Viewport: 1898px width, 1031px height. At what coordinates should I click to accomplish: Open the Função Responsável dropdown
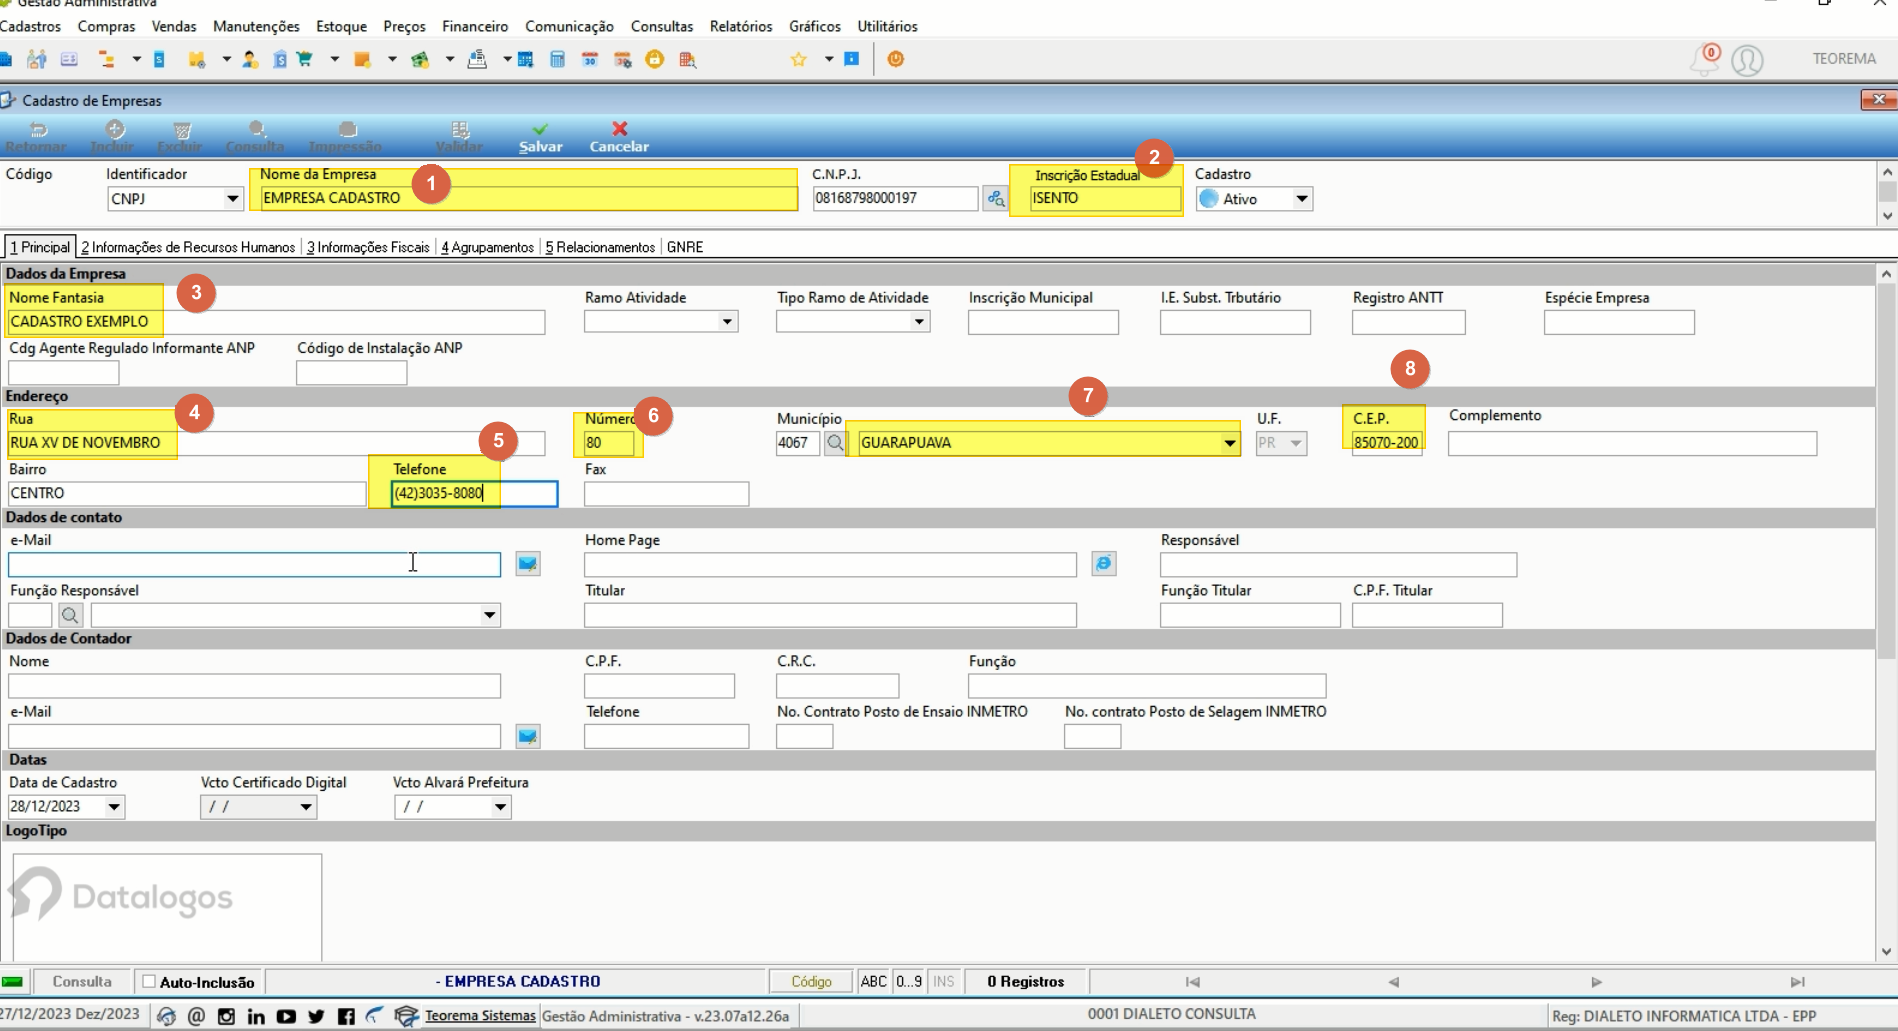(489, 615)
